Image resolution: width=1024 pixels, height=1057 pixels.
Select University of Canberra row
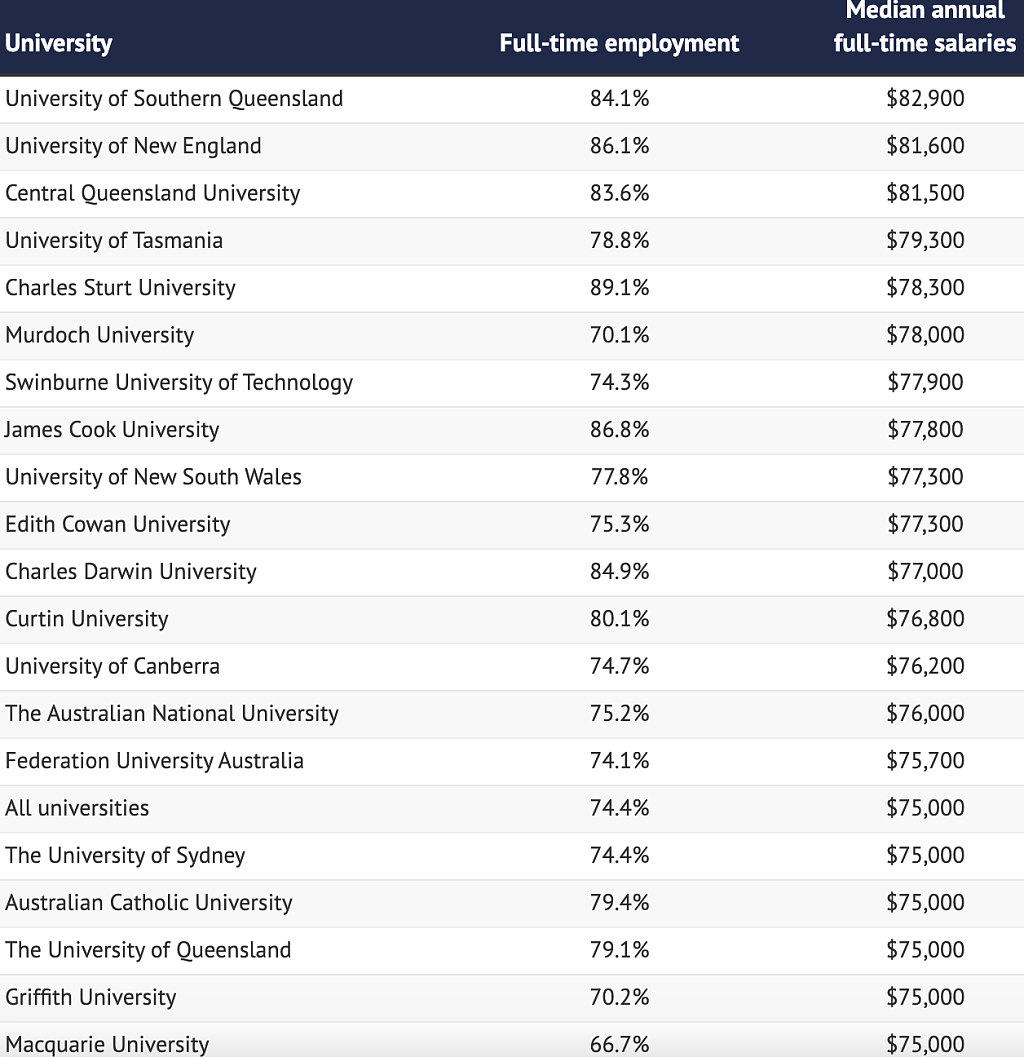tap(512, 667)
